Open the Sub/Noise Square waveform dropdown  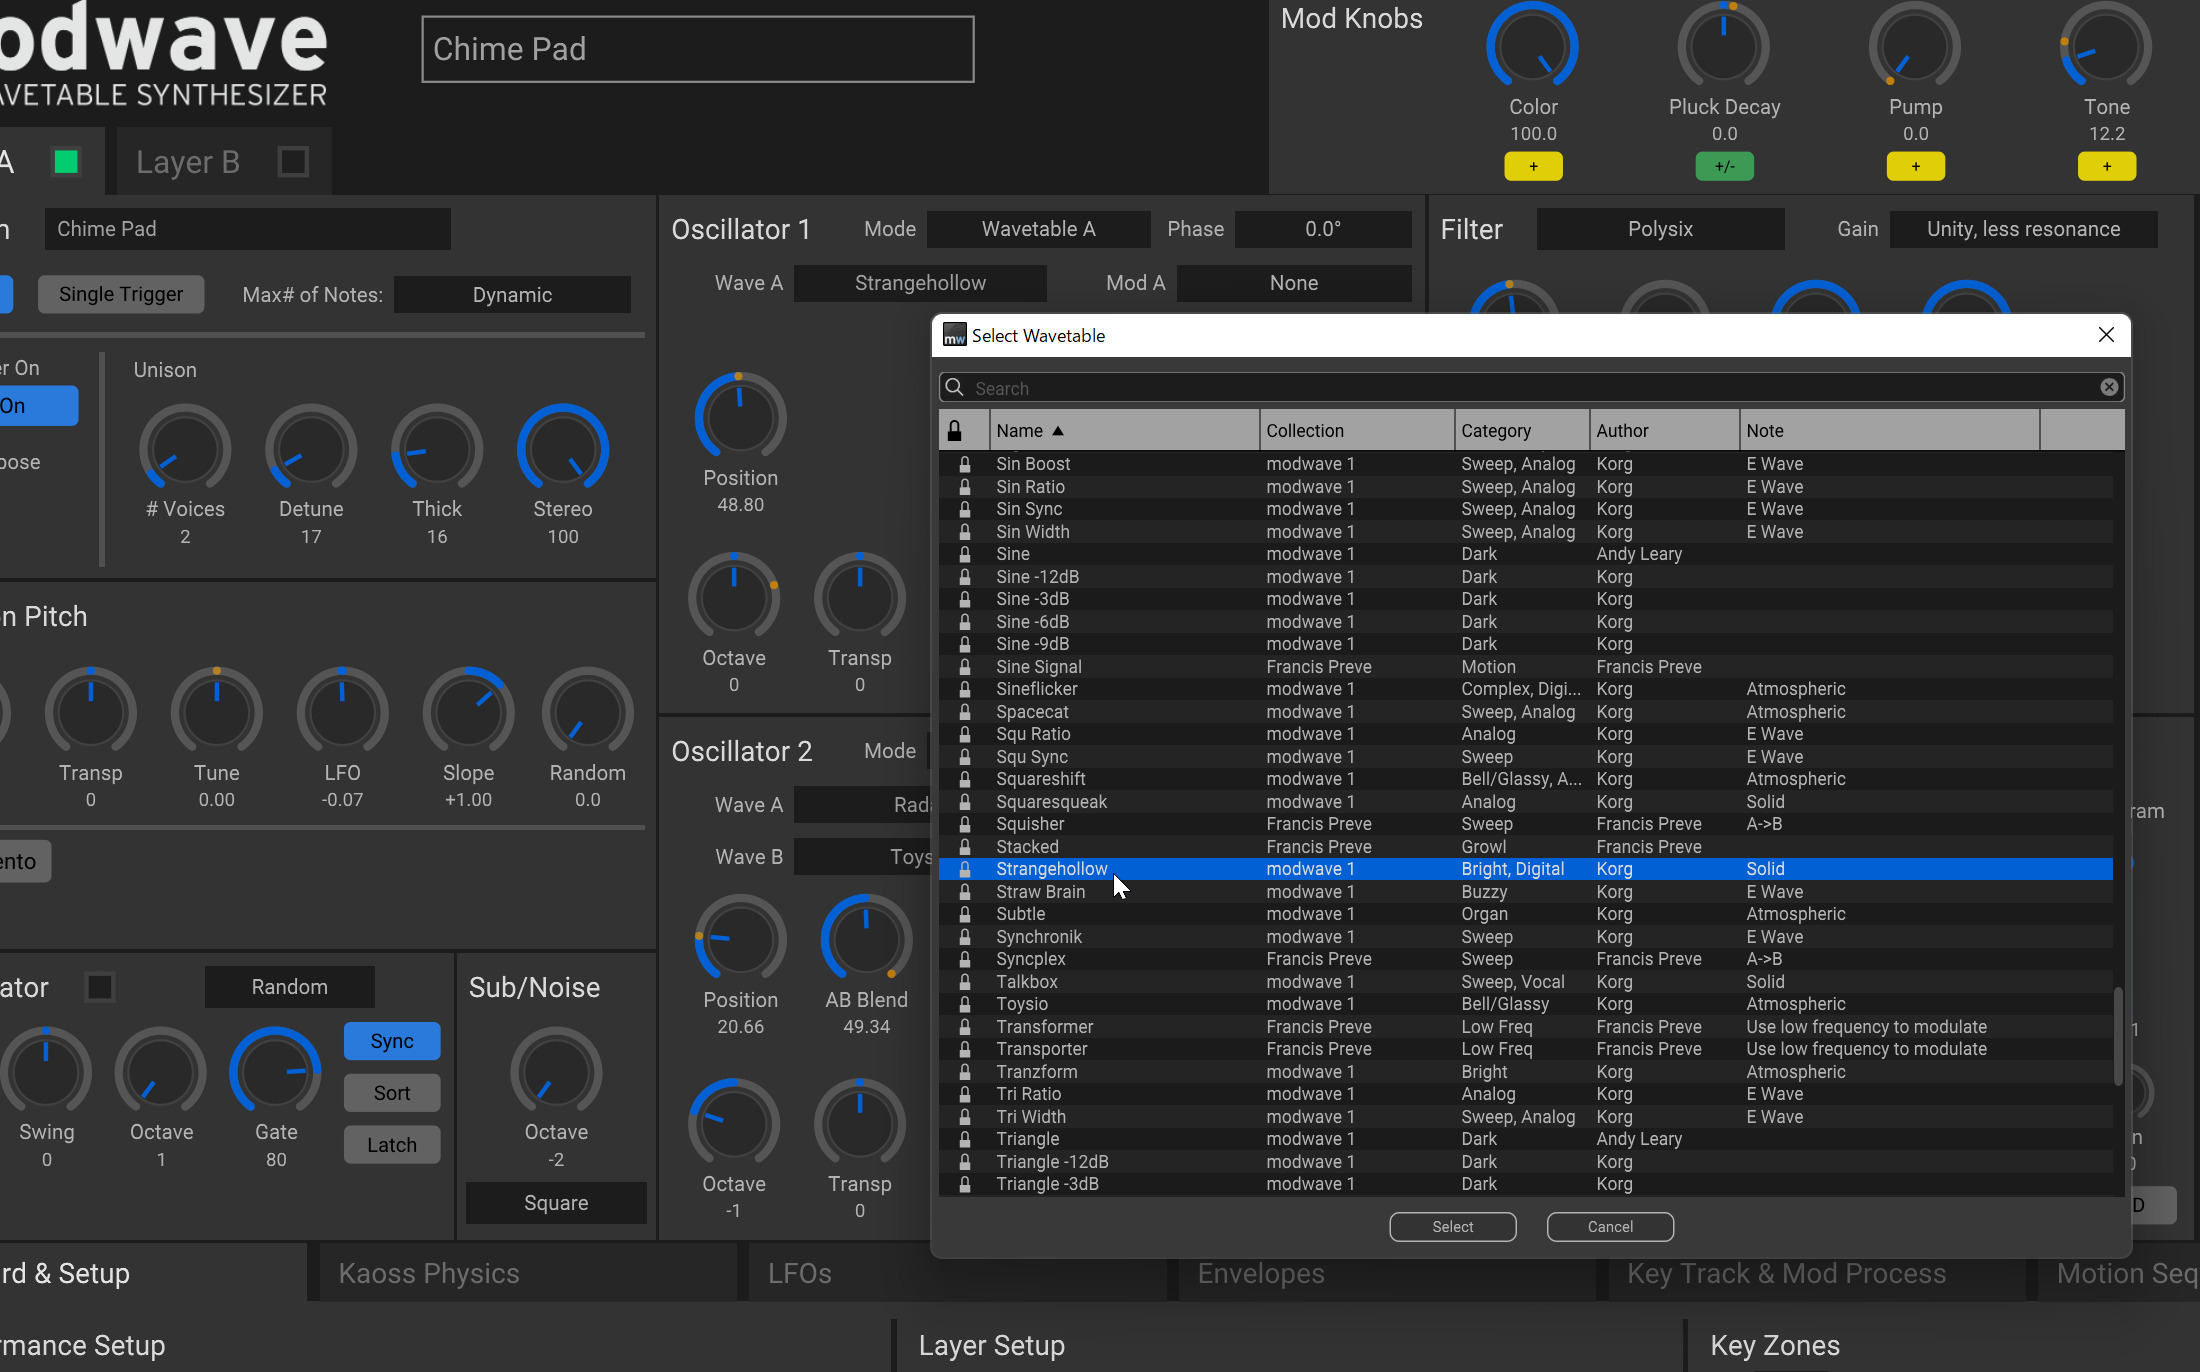pyautogui.click(x=556, y=1203)
